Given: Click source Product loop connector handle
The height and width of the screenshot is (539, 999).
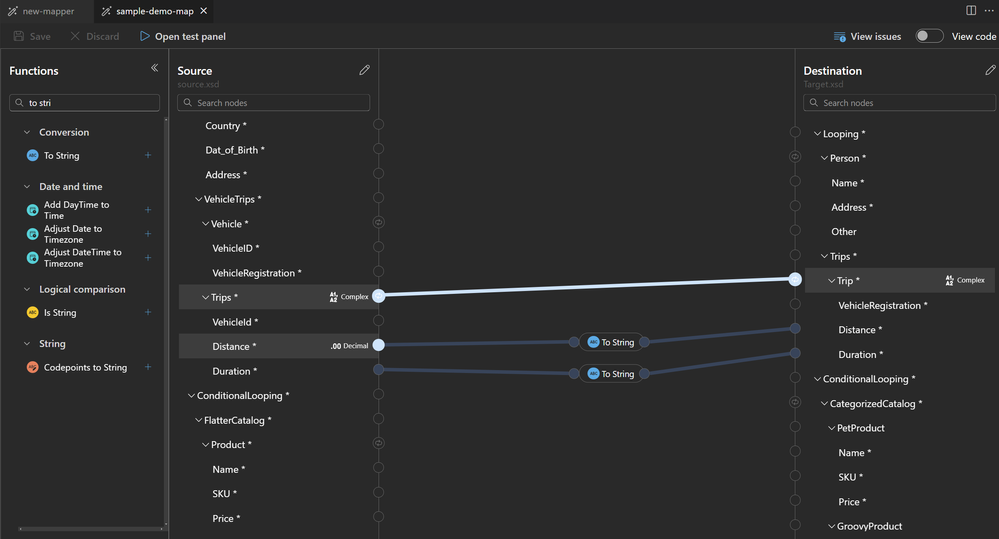Looking at the screenshot, I should pos(378,443).
